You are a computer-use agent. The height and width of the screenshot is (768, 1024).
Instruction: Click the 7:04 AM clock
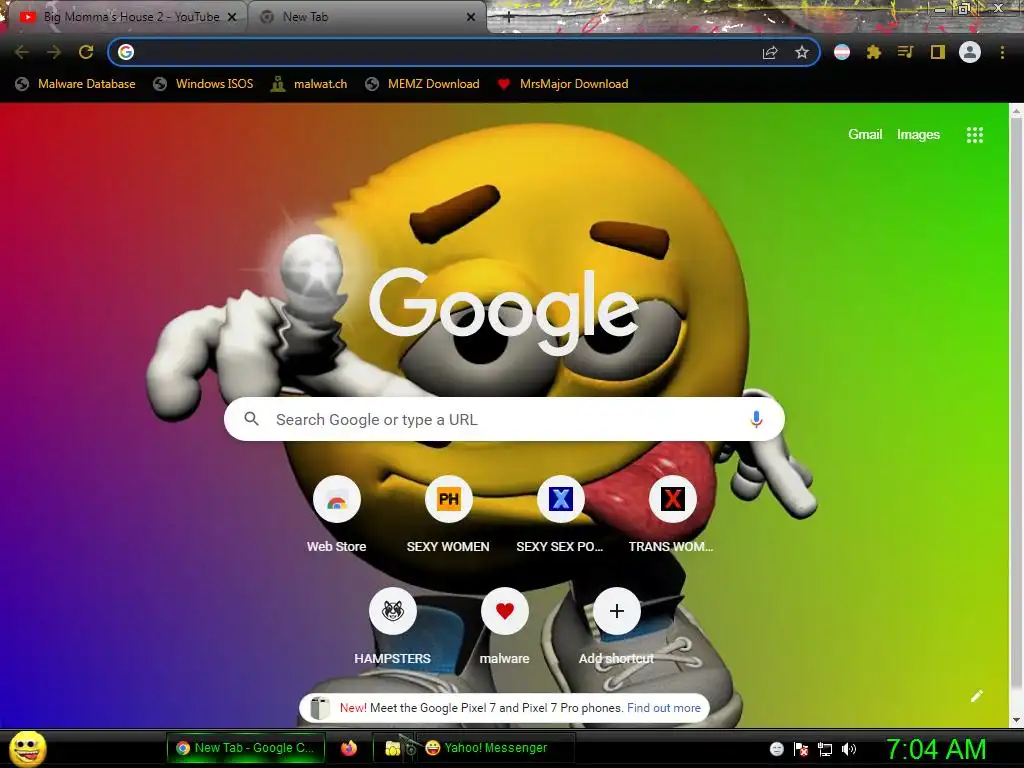[936, 749]
